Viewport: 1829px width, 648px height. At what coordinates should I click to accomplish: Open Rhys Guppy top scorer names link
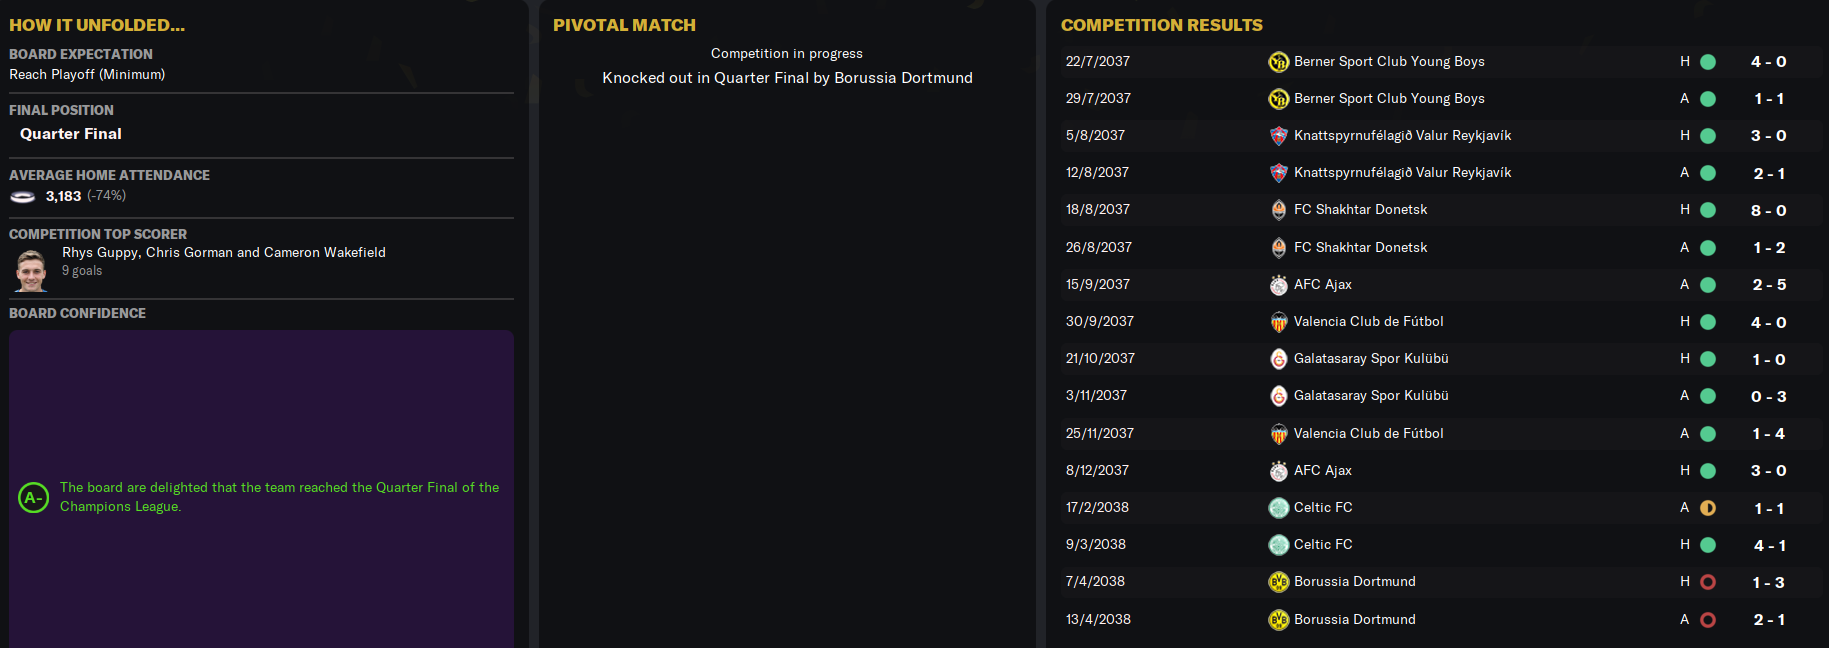[x=224, y=252]
